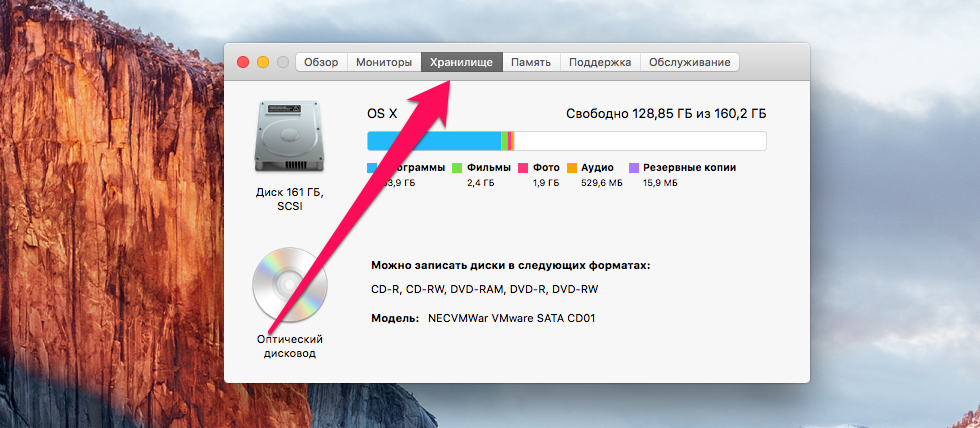
Task: Switch to the Память tab
Action: tap(531, 62)
